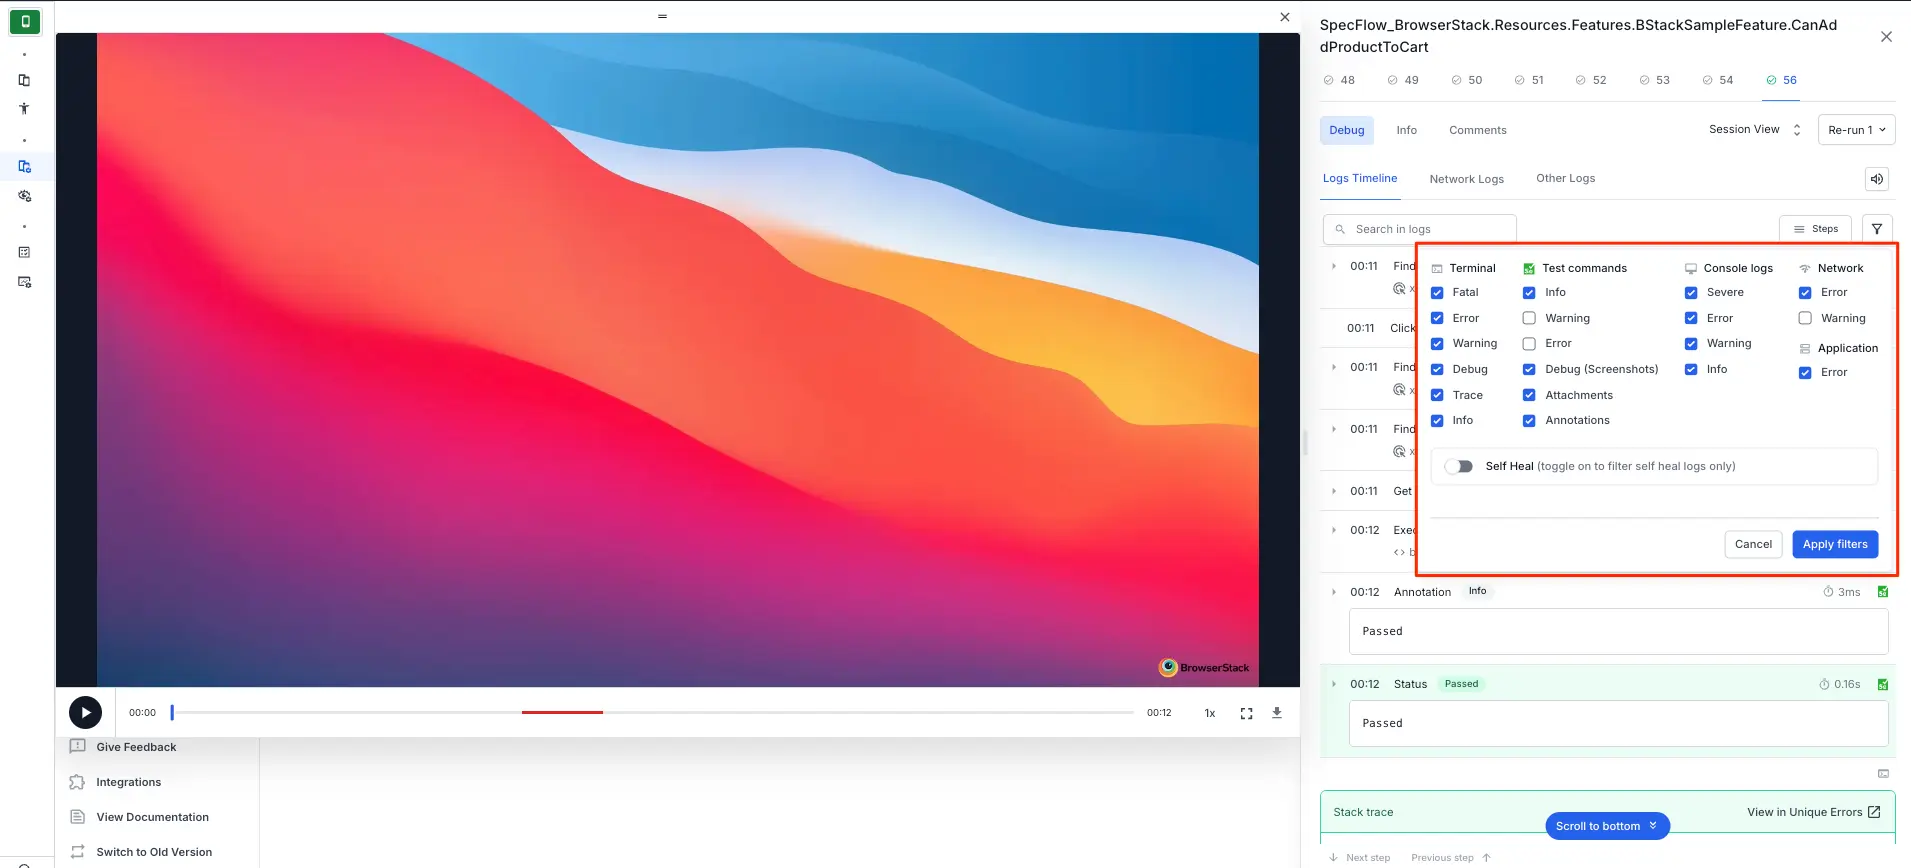Open the accessibility icon in left sidebar
This screenshot has width=1911, height=868.
click(x=24, y=109)
